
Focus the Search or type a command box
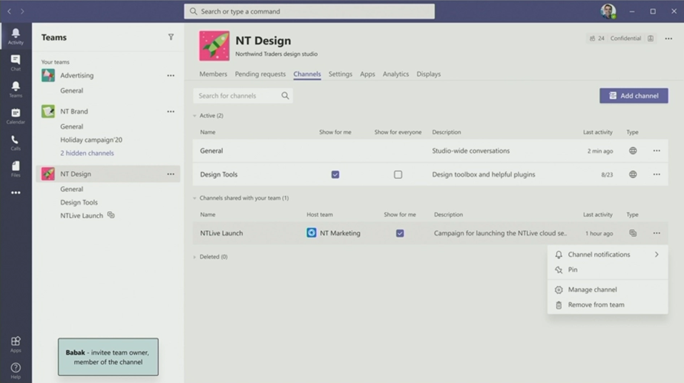[x=309, y=11]
